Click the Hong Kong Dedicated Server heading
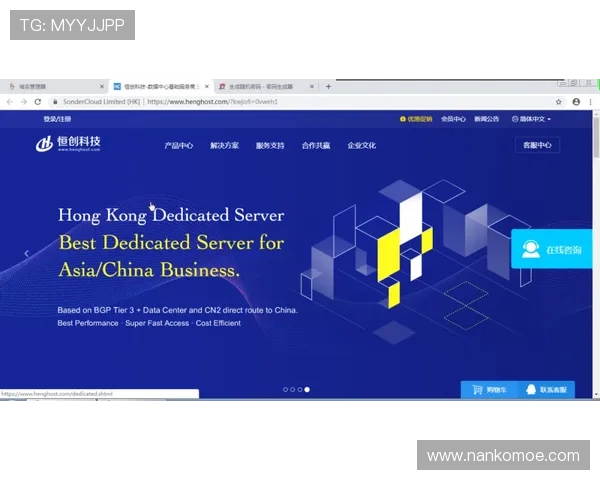The height and width of the screenshot is (480, 600). 171,215
